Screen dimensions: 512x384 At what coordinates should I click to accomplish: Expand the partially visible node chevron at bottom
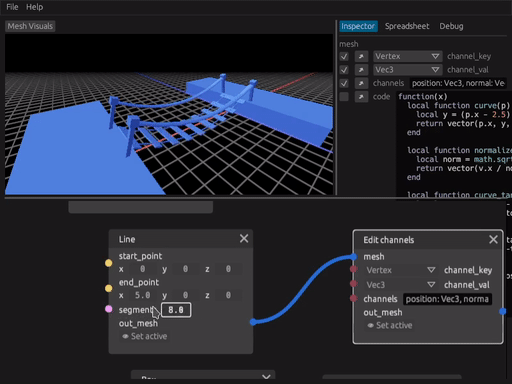266,377
